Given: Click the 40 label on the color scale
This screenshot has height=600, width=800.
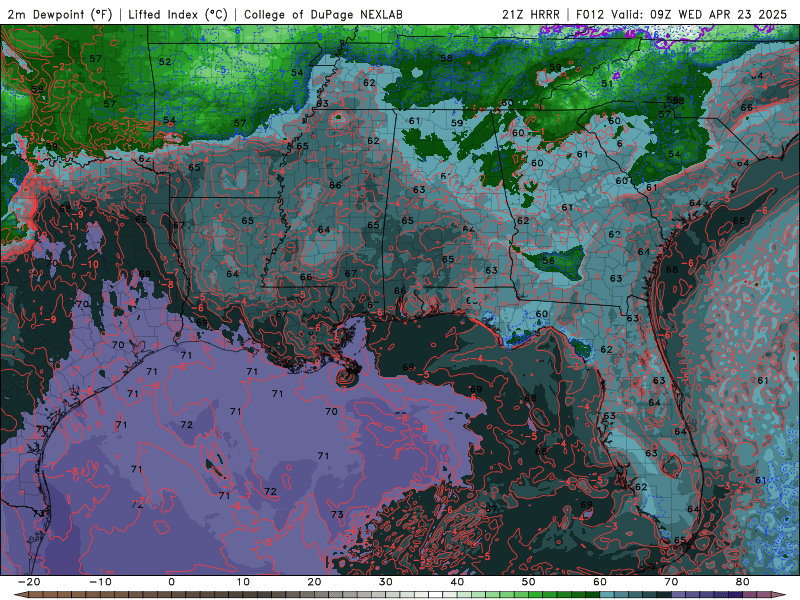Looking at the screenshot, I should point(457,582).
